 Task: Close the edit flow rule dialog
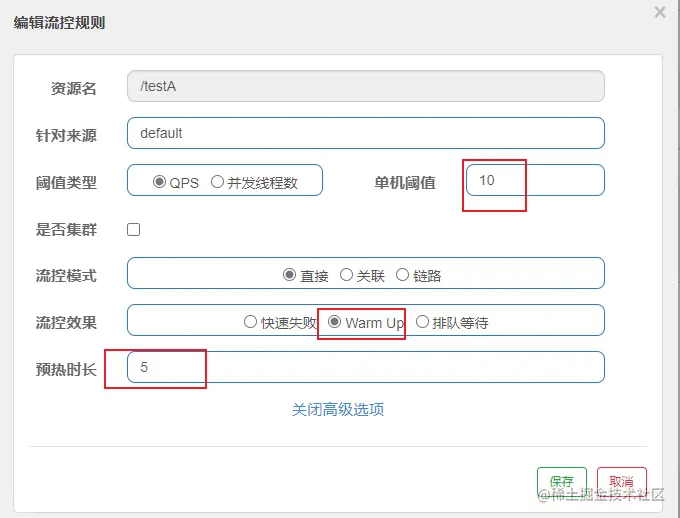pos(660,12)
